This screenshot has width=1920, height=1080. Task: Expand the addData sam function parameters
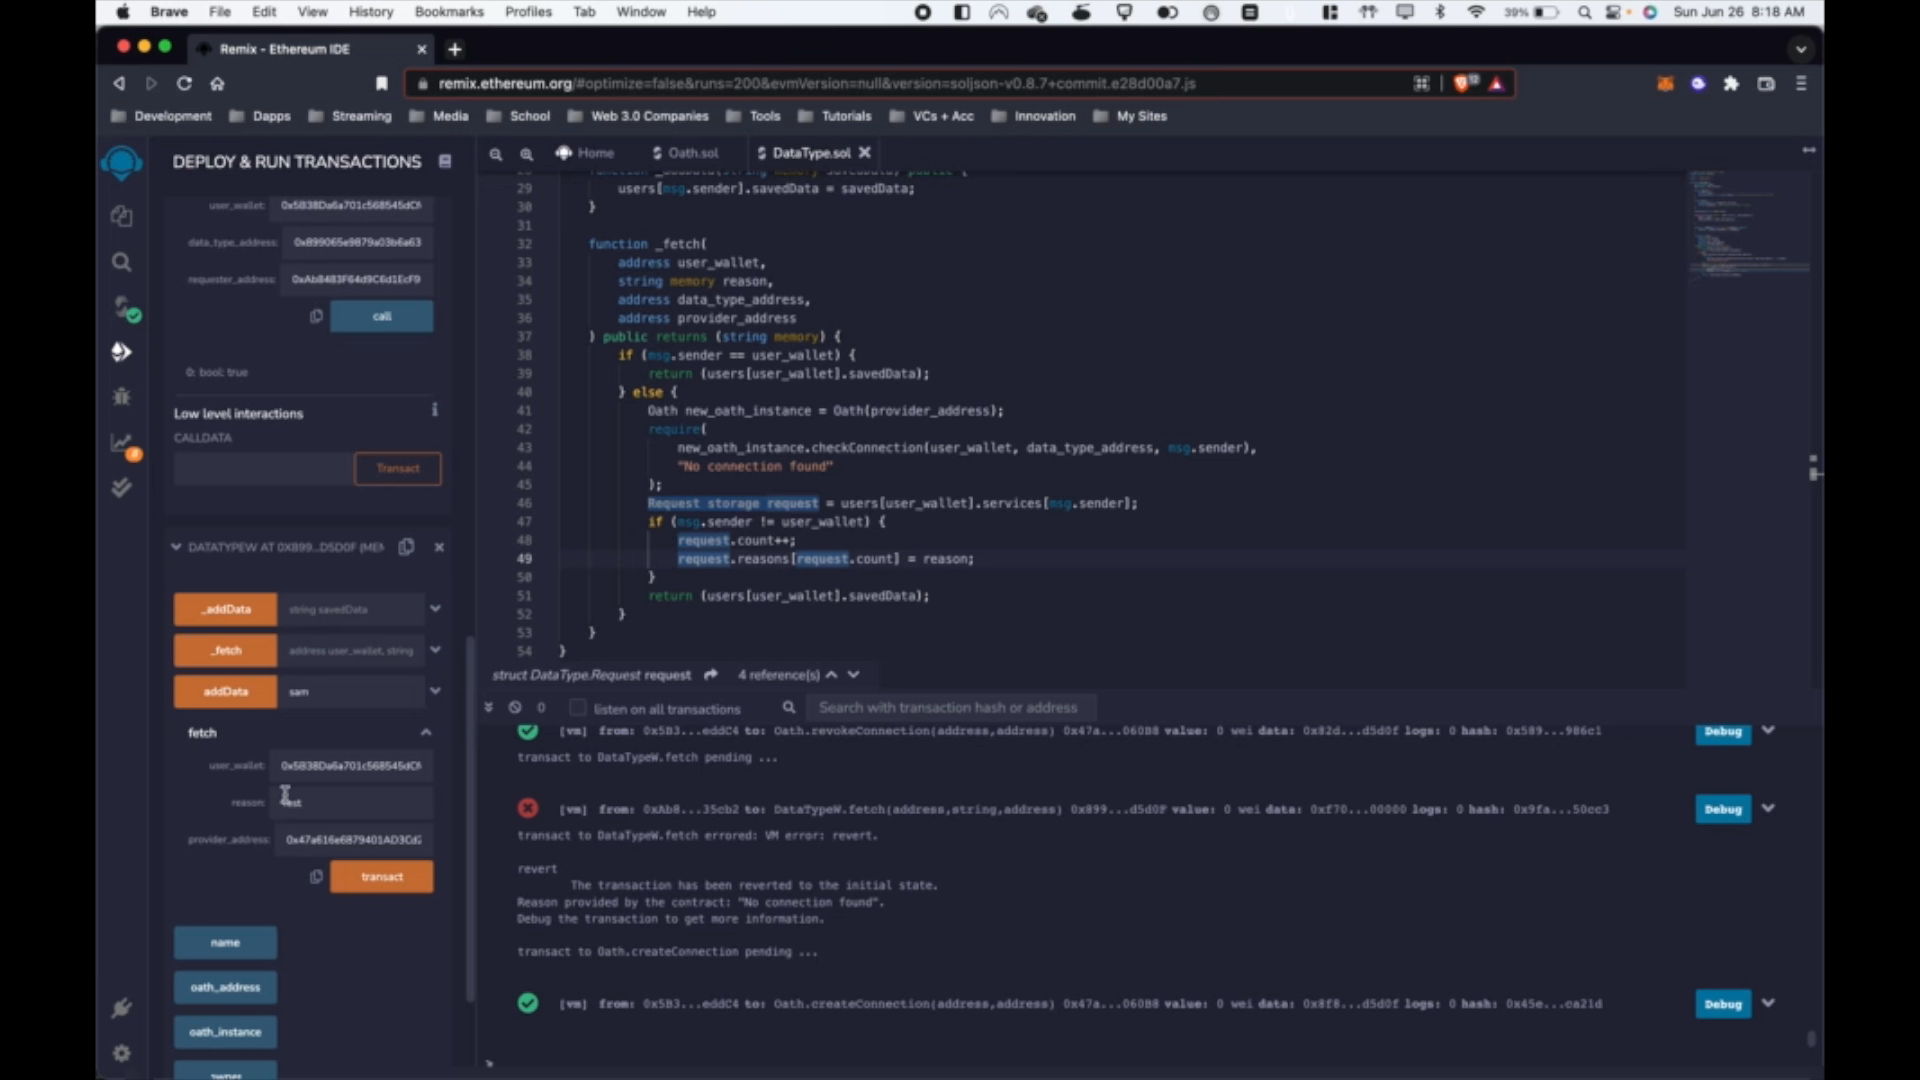435,691
